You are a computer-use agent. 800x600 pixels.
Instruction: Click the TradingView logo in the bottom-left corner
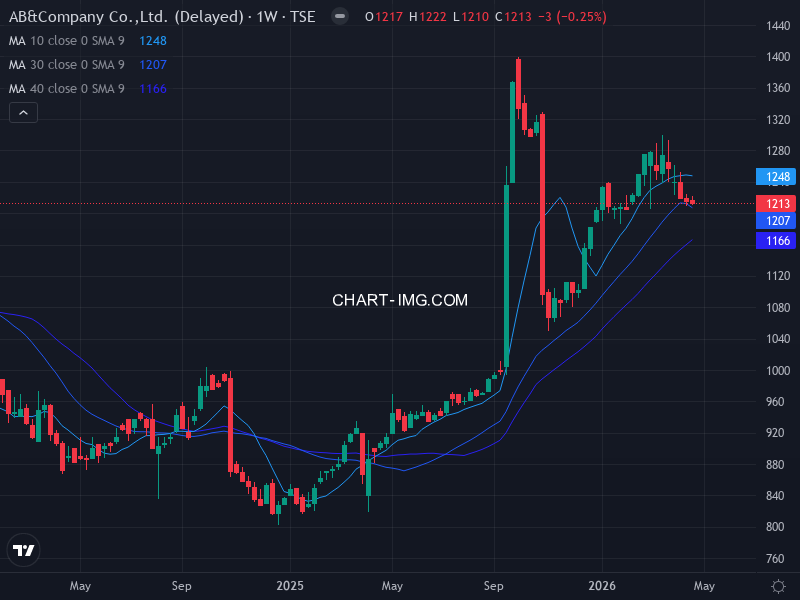coord(23,550)
